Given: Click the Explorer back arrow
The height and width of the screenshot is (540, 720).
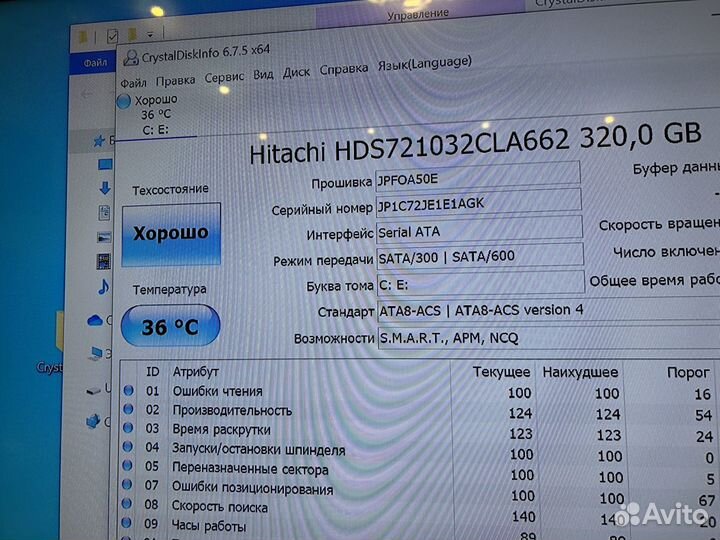Looking at the screenshot, I should [87, 94].
